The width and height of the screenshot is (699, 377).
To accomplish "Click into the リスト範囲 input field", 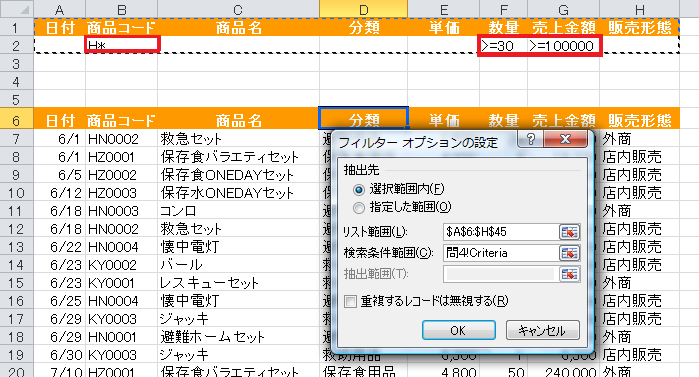I will click(501, 232).
